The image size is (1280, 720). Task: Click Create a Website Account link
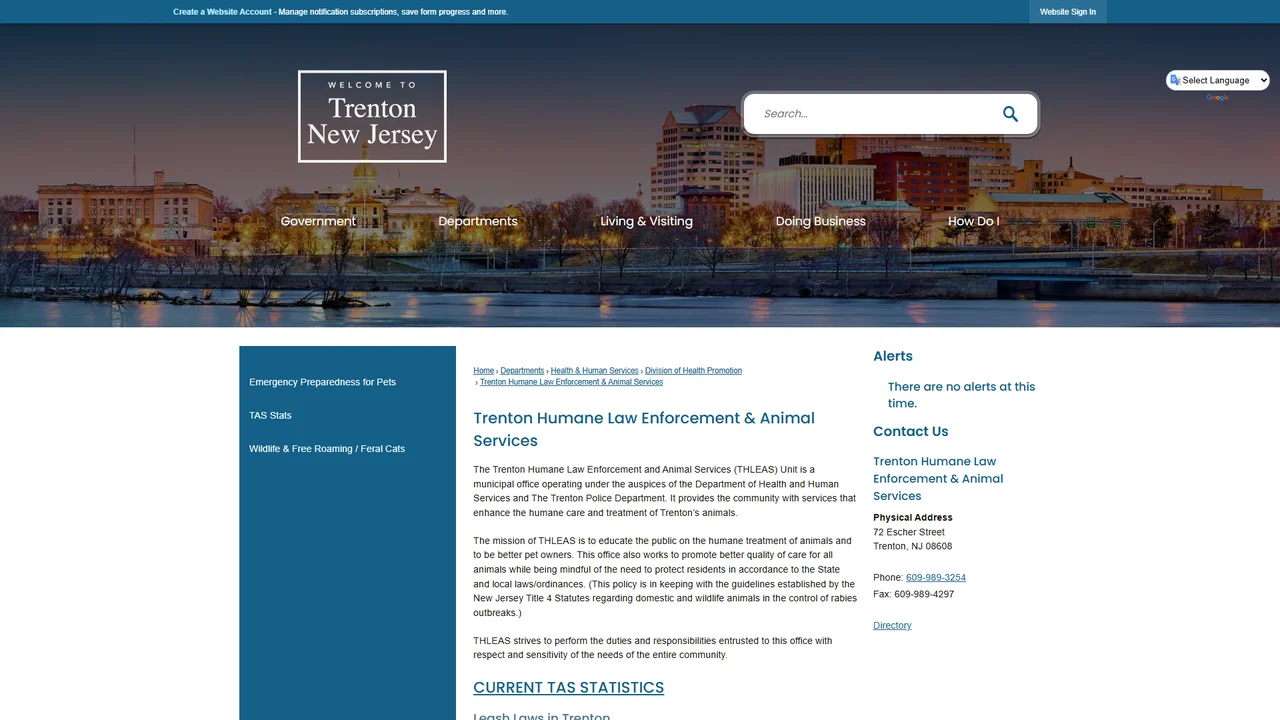point(222,12)
